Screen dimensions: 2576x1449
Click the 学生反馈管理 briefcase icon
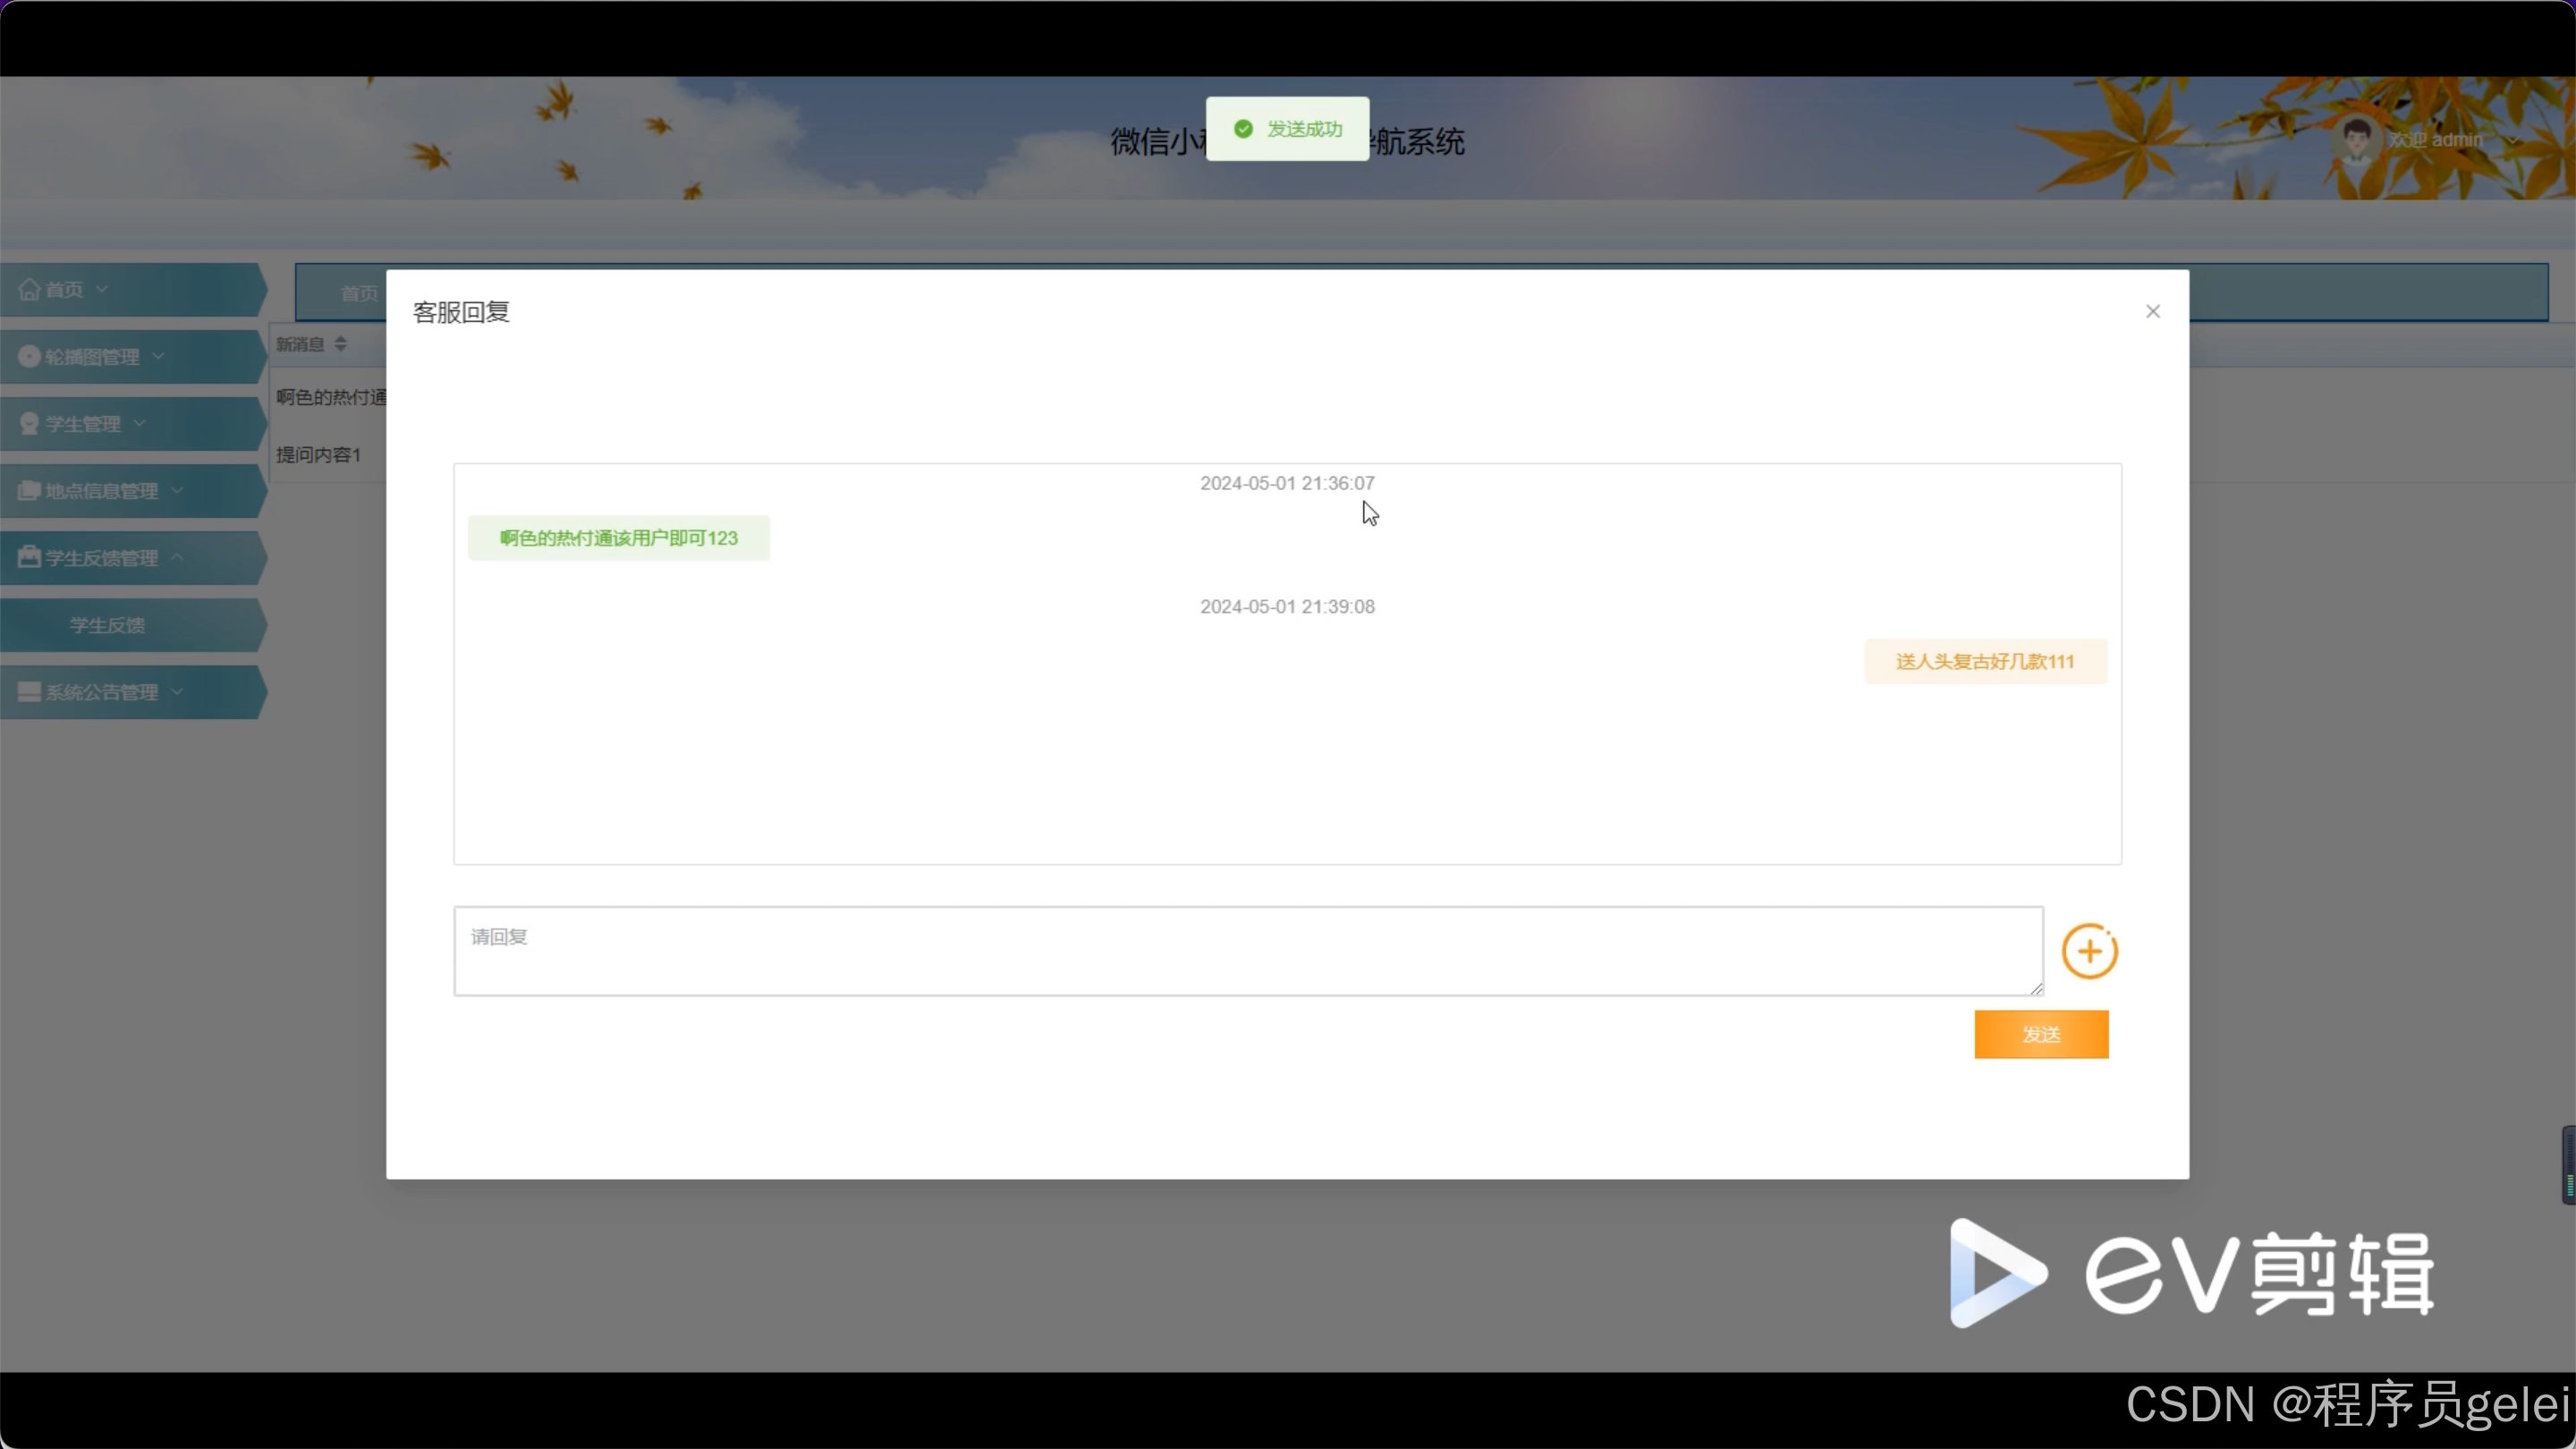(x=28, y=557)
